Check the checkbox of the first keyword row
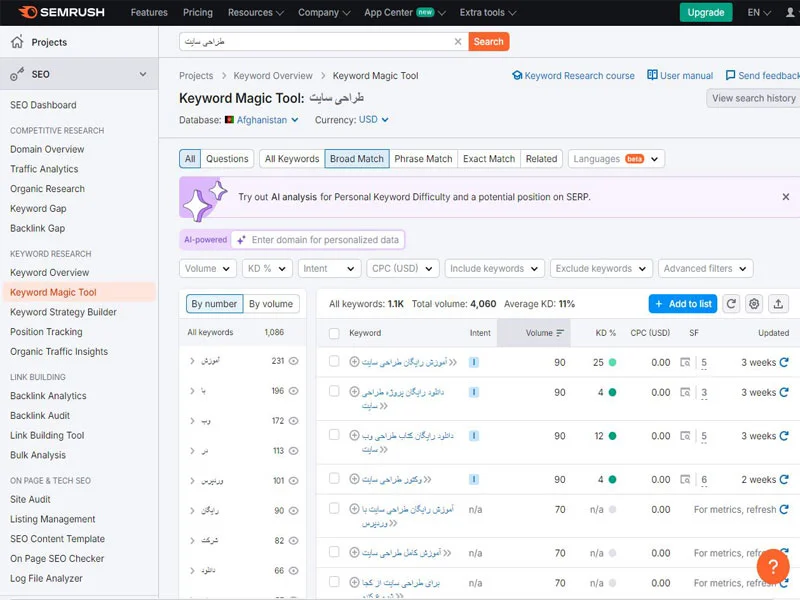This screenshot has width=800, height=600. coord(334,361)
